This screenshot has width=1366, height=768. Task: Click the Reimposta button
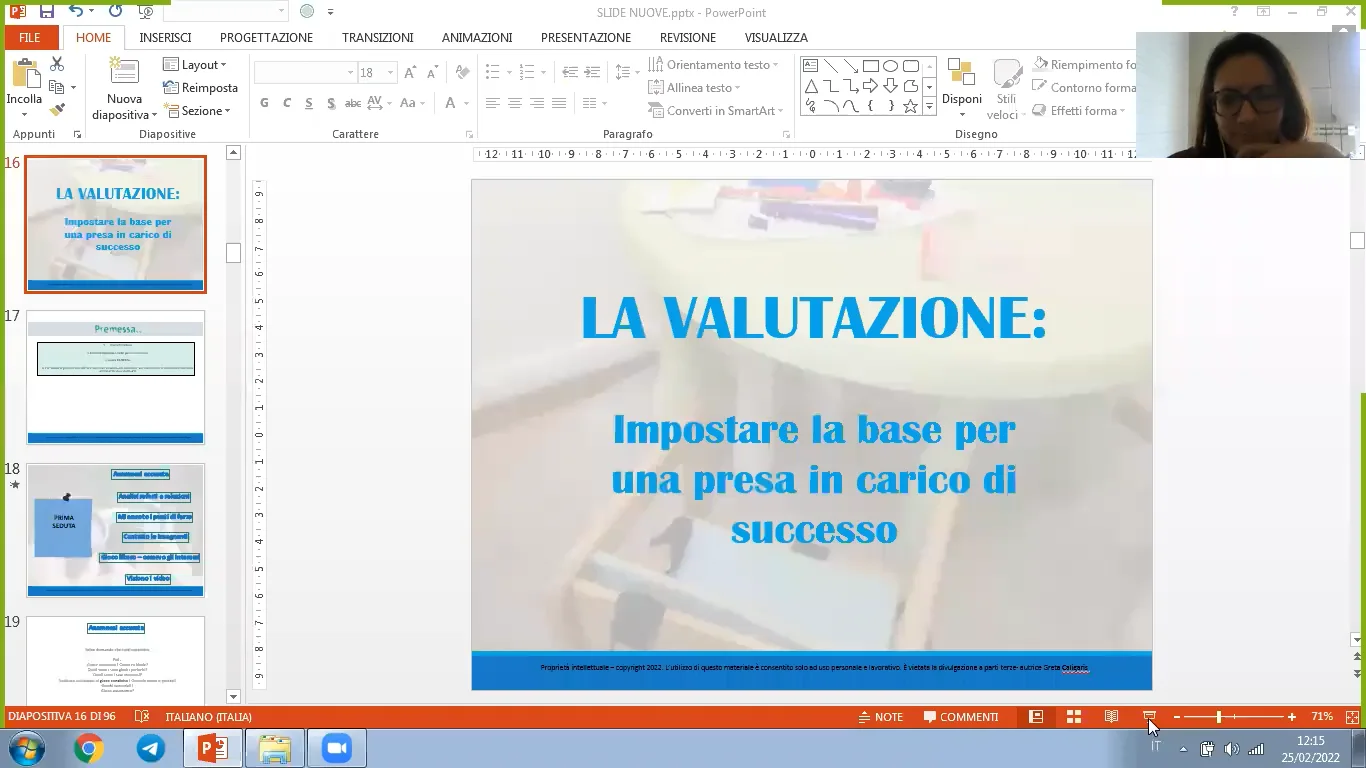(200, 88)
